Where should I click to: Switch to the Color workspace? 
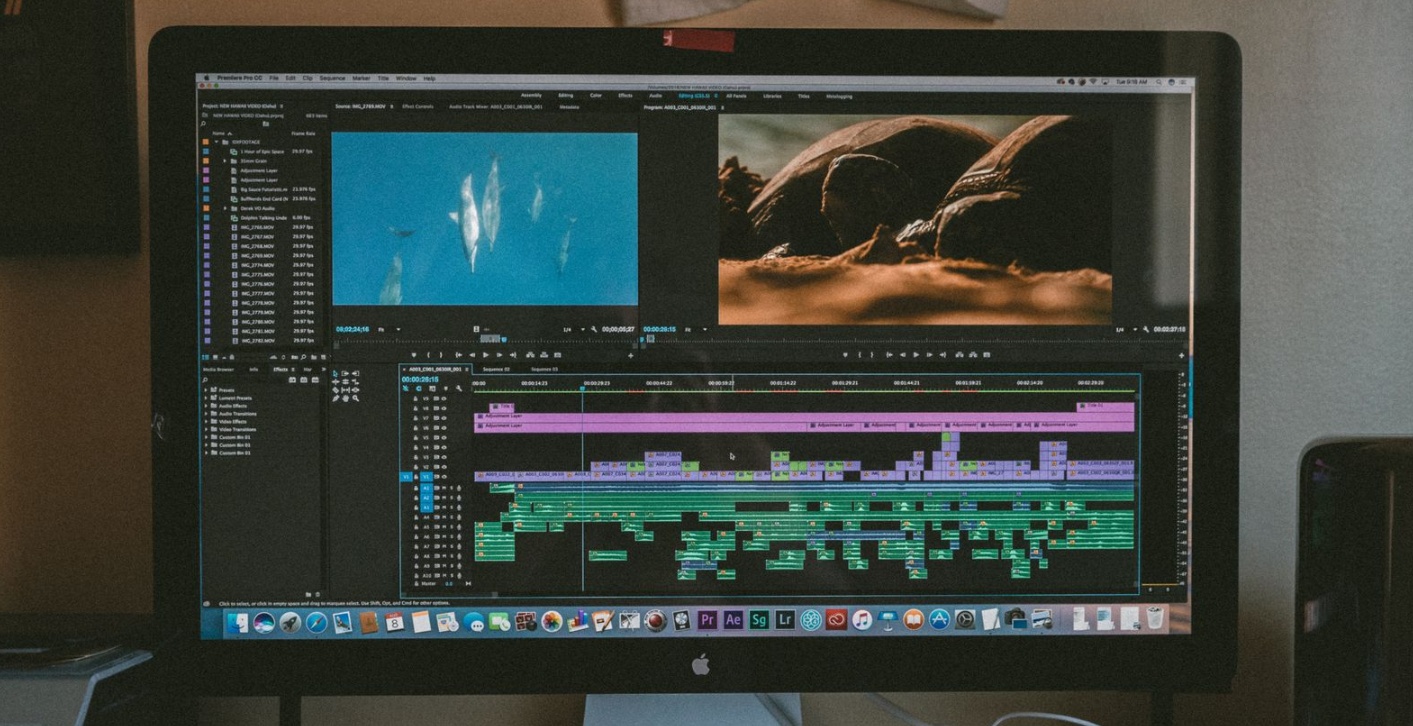(595, 96)
